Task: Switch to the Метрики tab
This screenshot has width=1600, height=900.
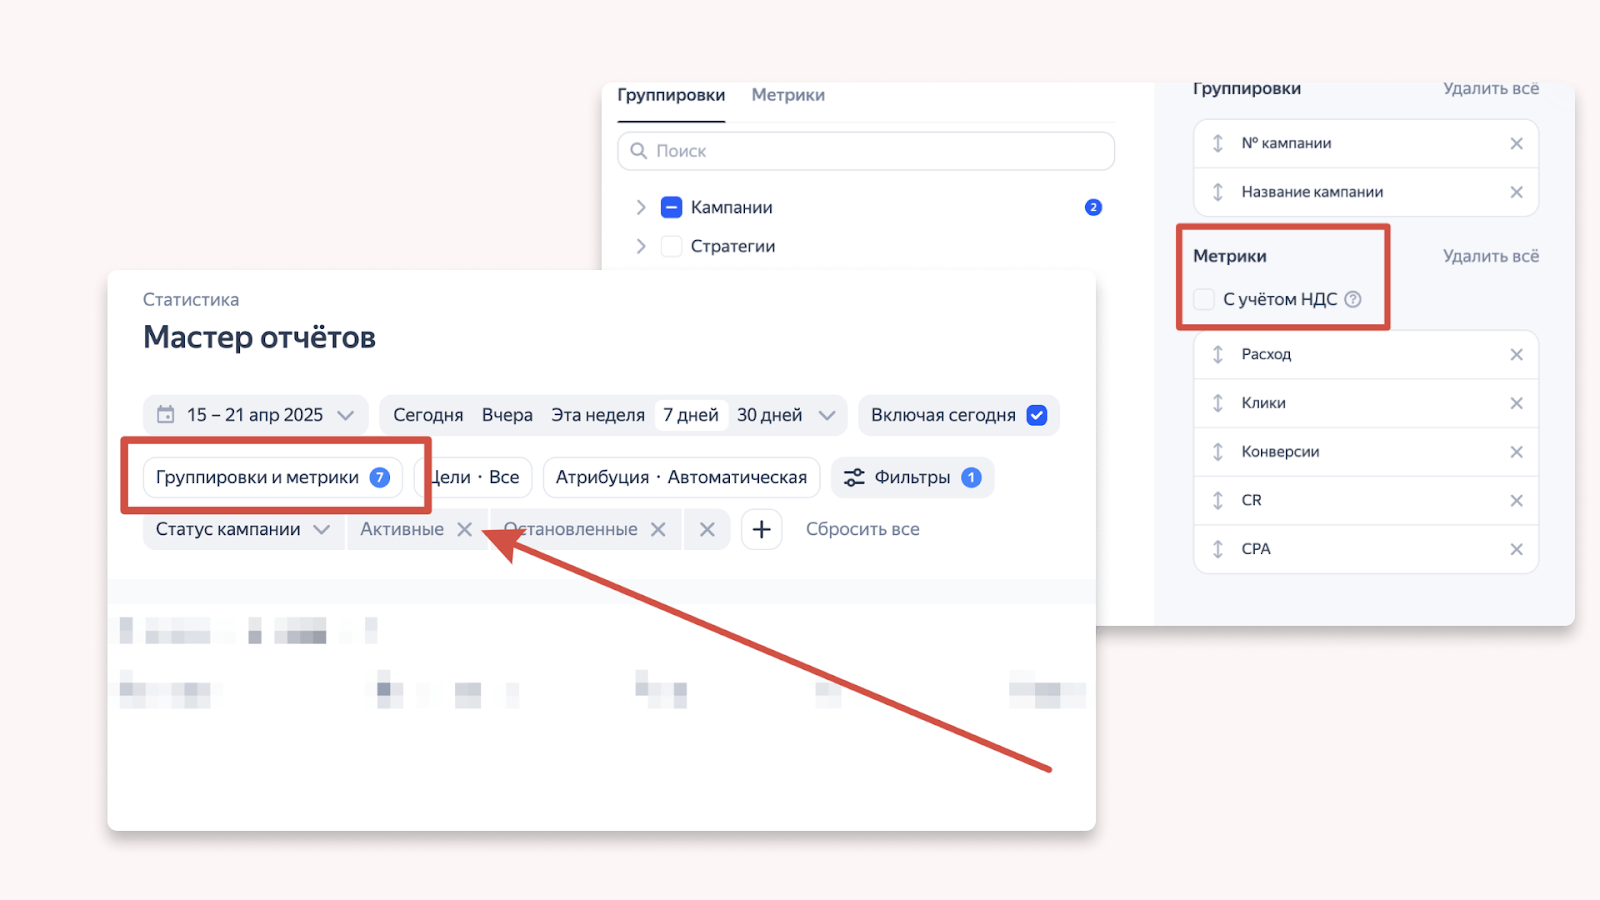Action: (788, 95)
